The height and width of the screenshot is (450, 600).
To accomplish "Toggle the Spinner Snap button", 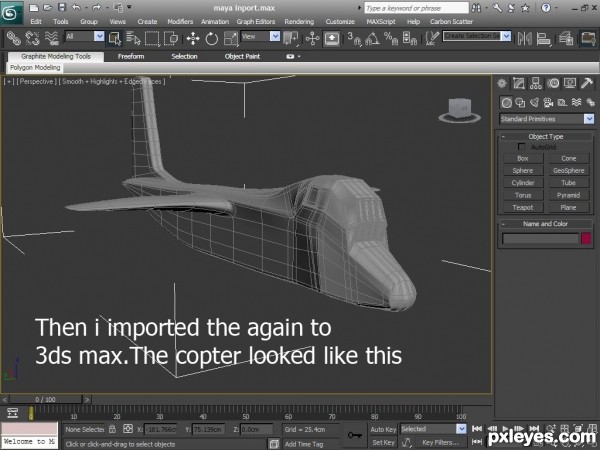I will [409, 39].
